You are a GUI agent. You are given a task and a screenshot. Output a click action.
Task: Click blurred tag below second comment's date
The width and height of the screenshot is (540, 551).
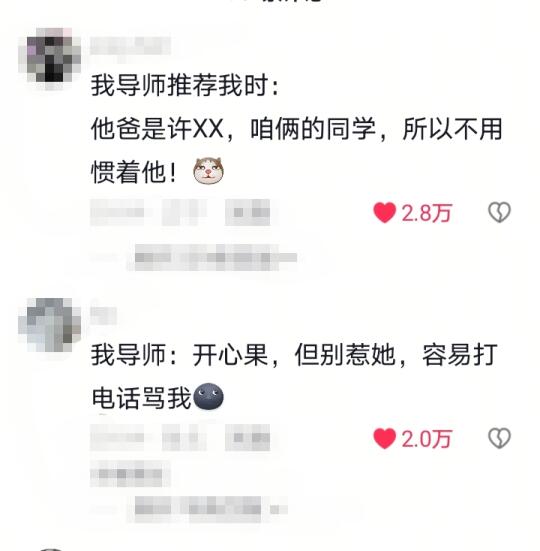pyautogui.click(x=130, y=474)
